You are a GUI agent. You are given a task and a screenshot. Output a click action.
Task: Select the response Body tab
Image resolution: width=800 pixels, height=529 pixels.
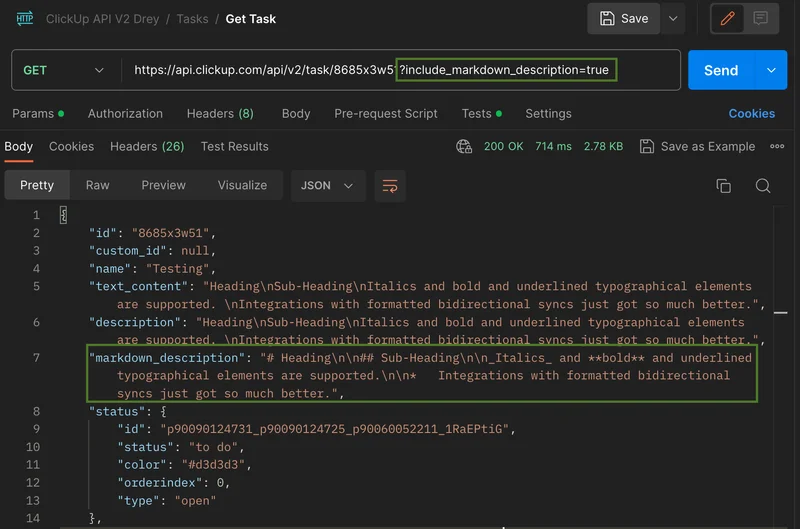click(x=18, y=147)
